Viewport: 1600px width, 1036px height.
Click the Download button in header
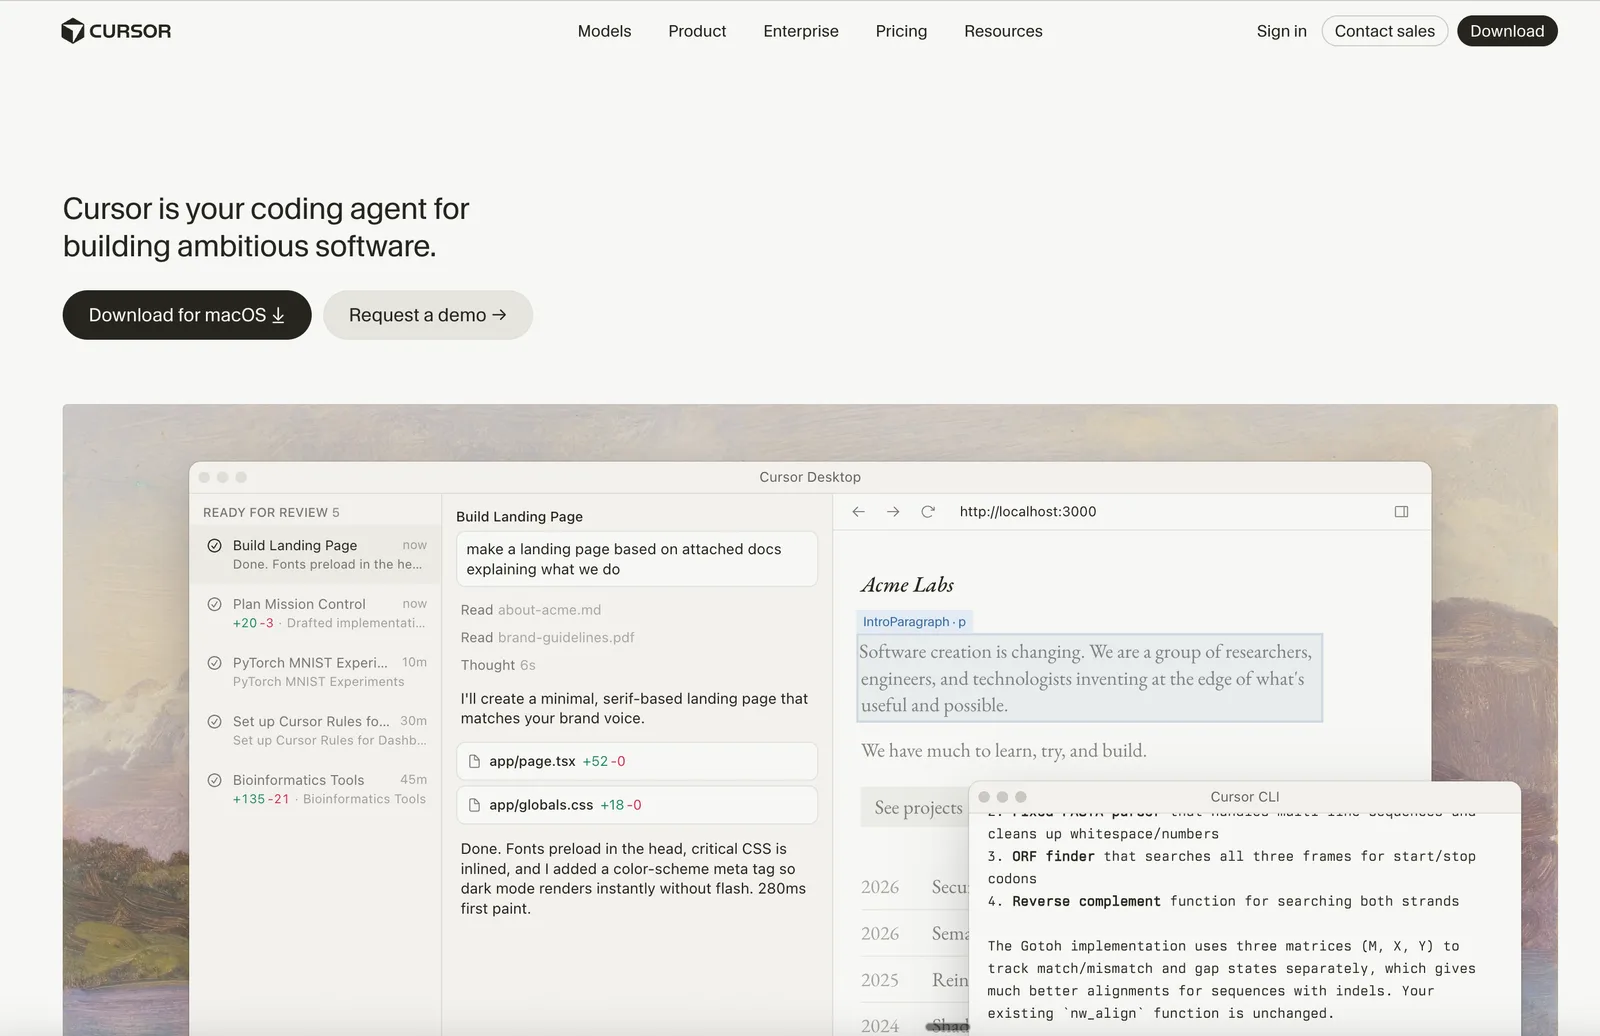pos(1507,31)
